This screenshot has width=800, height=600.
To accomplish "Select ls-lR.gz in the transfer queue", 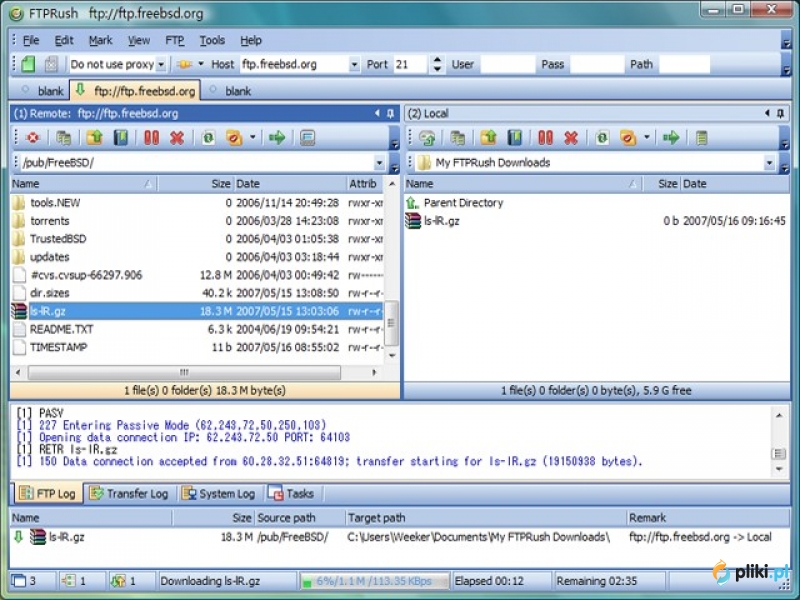I will coord(400,537).
